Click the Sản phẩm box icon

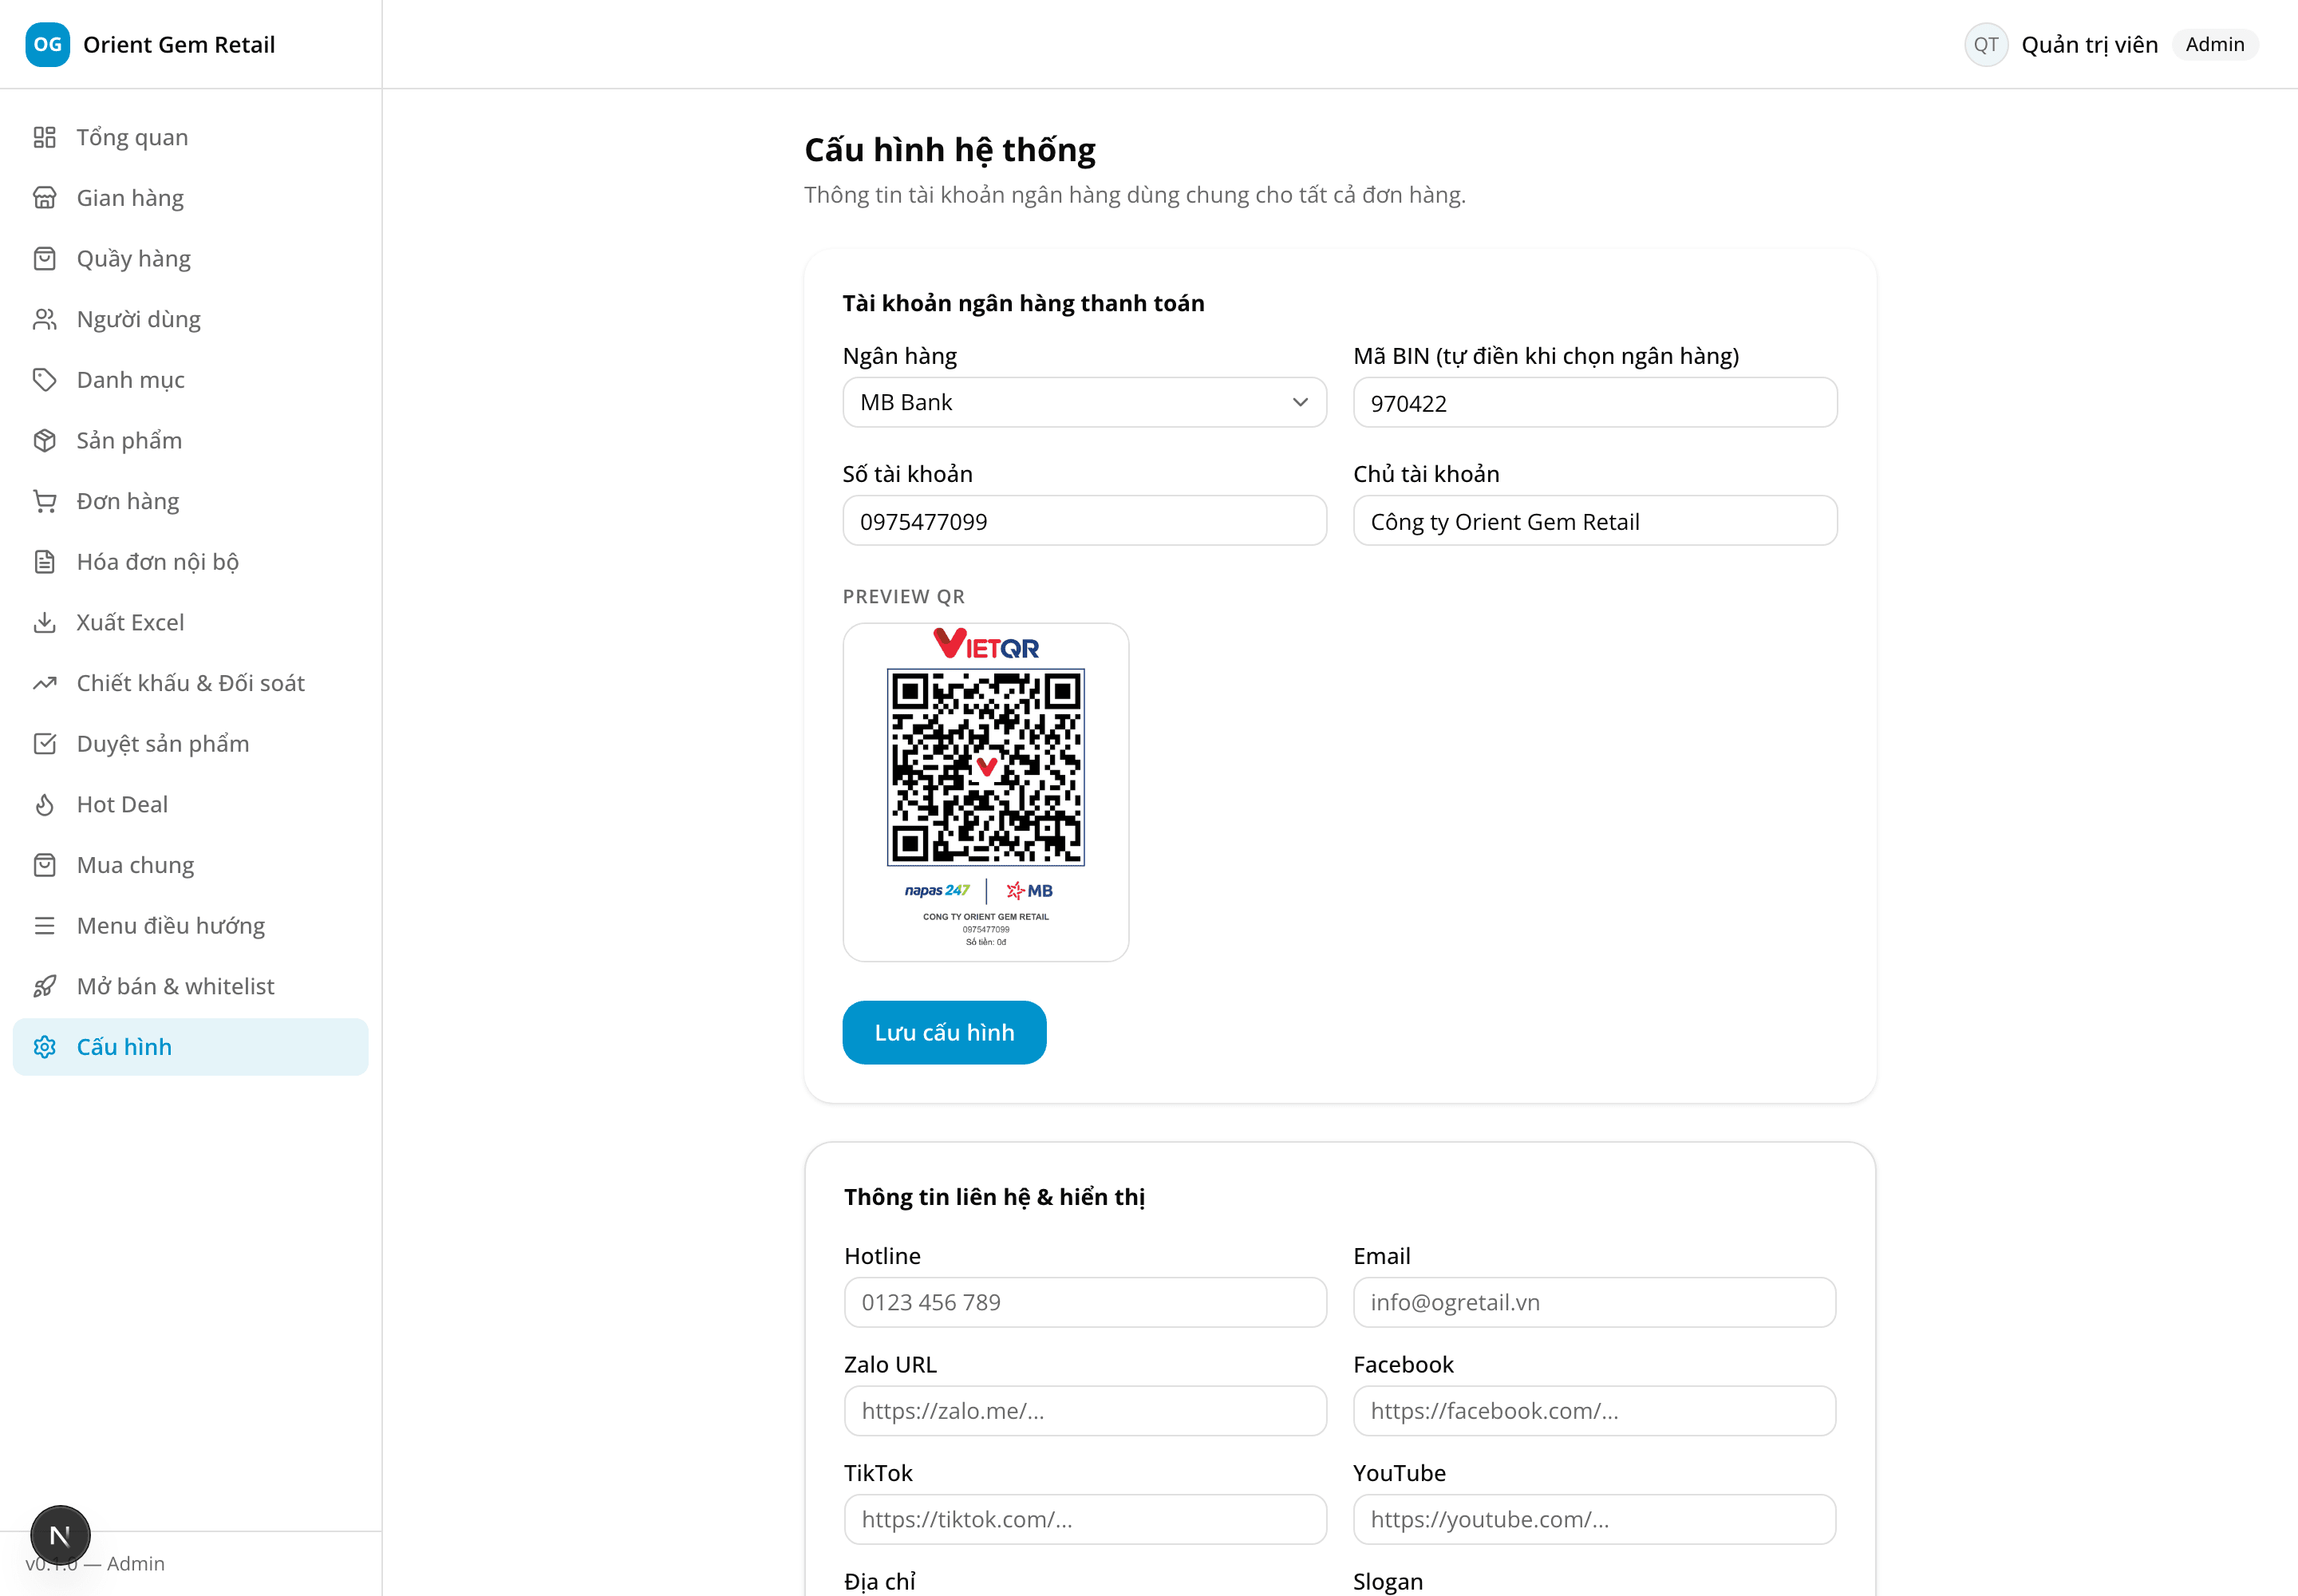point(44,440)
